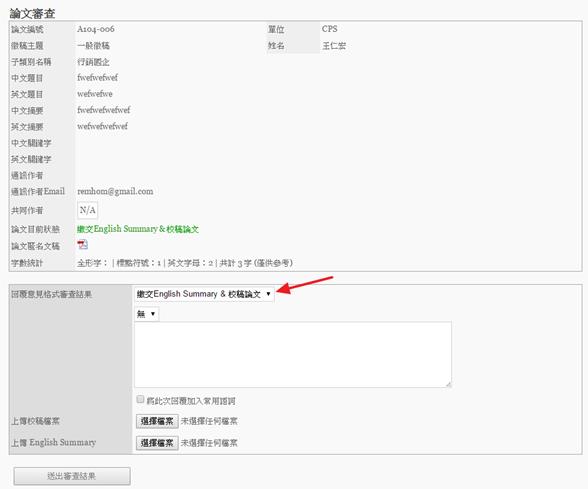Check the 將此次回覆加入常用語詞 checkbox
The width and height of the screenshot is (588, 489).
140,399
